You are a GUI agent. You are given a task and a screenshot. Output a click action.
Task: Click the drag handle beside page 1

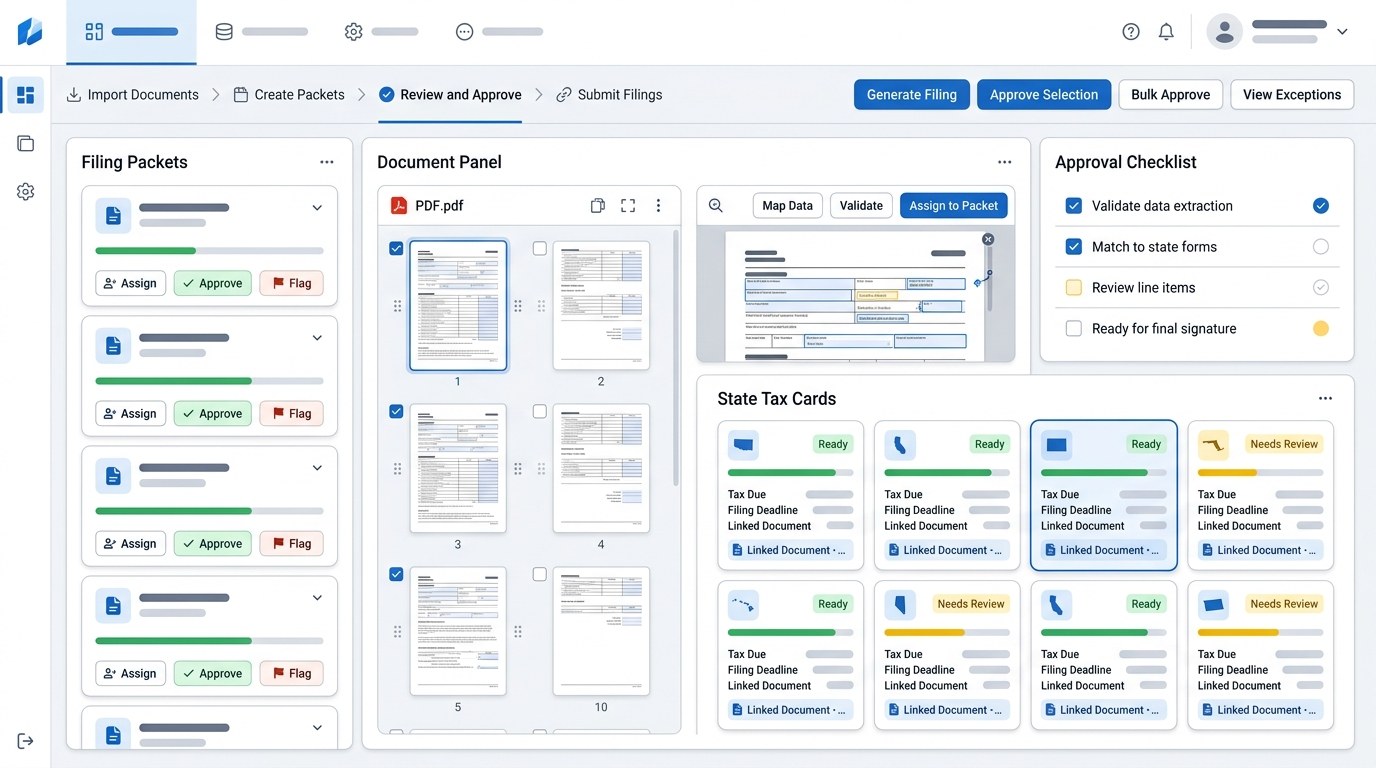(397, 305)
